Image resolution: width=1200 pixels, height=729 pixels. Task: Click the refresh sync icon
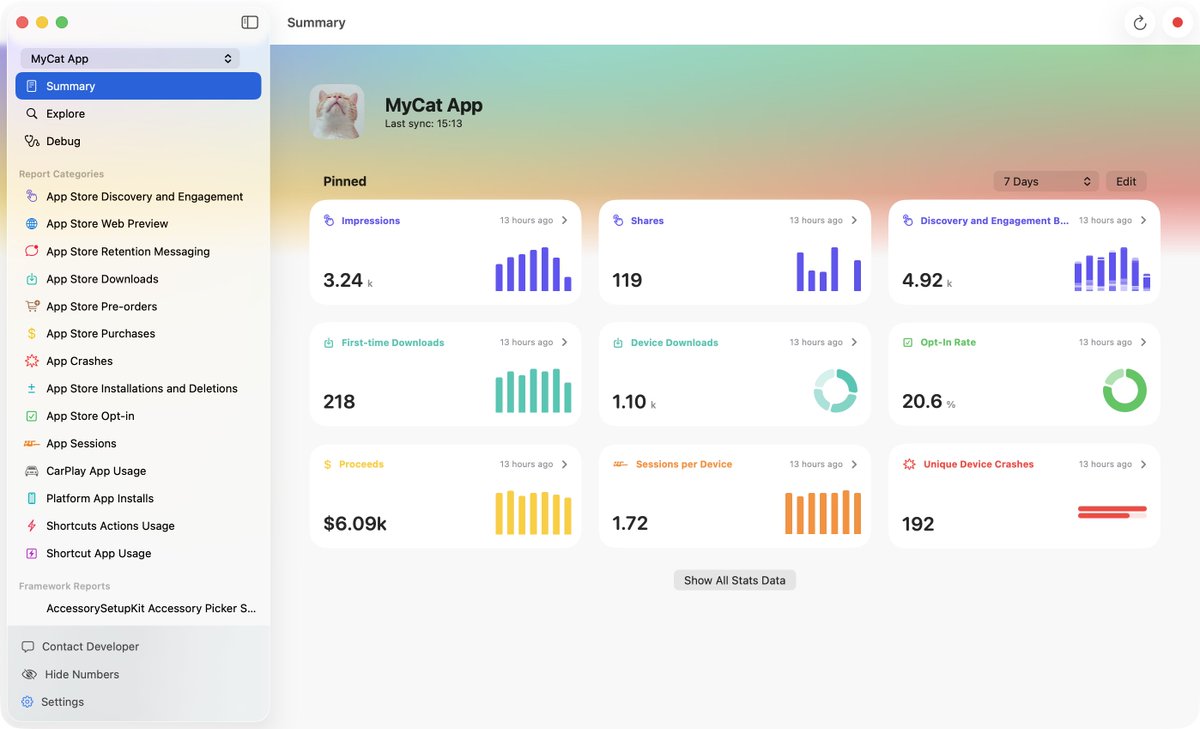(x=1139, y=23)
